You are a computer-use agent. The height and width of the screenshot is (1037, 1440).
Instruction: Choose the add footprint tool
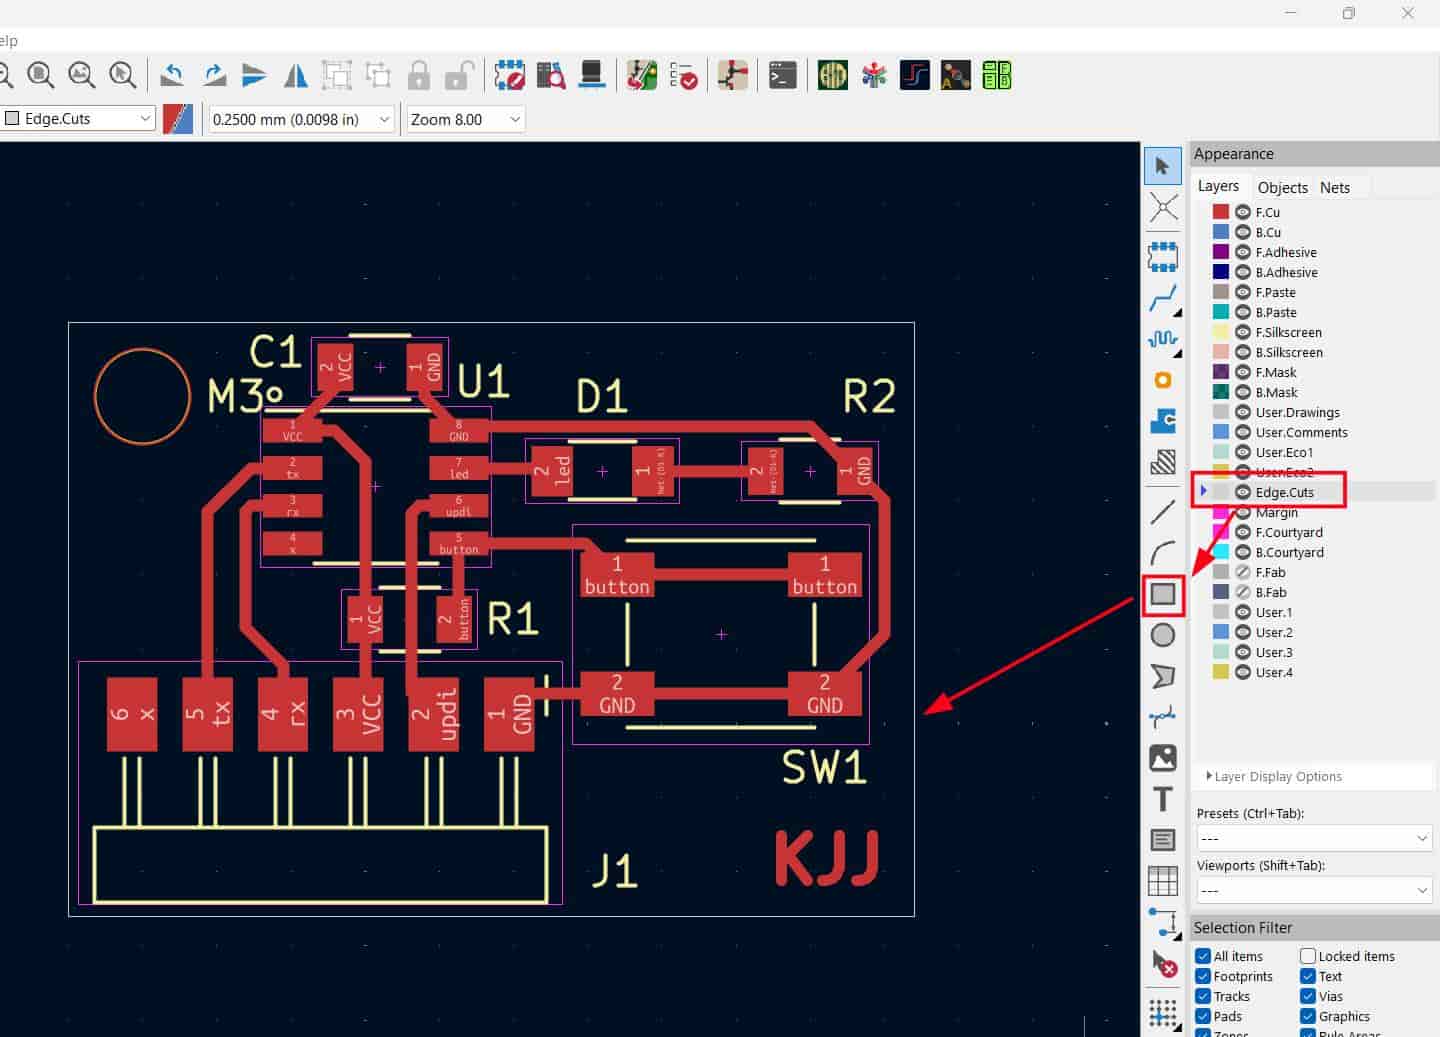(1162, 256)
